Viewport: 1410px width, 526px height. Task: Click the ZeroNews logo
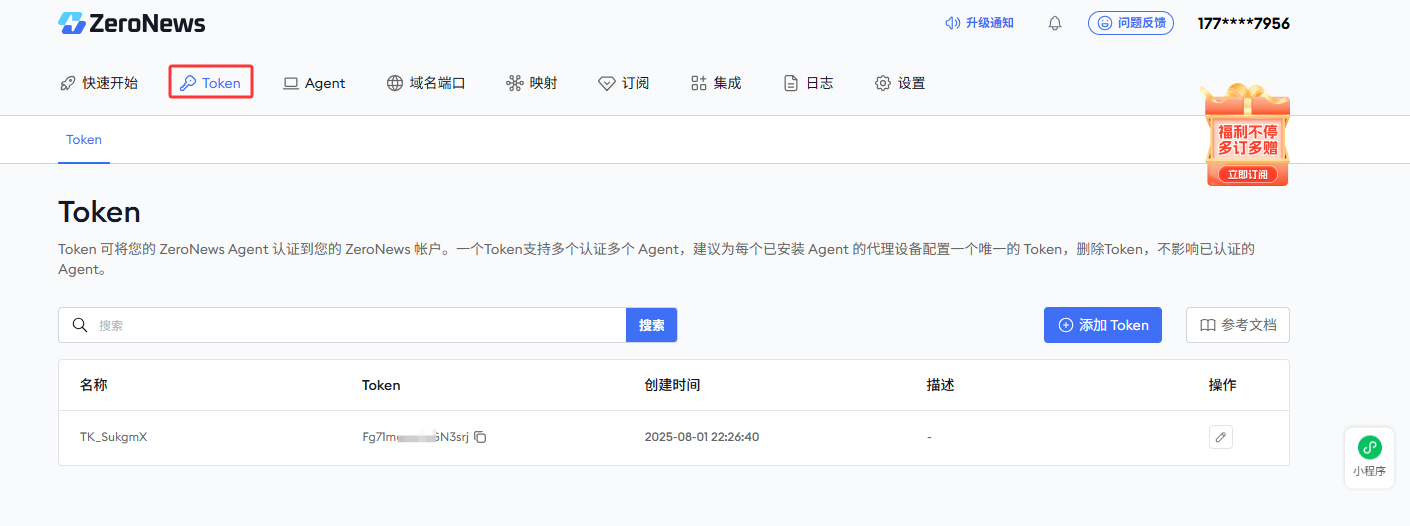pos(132,23)
